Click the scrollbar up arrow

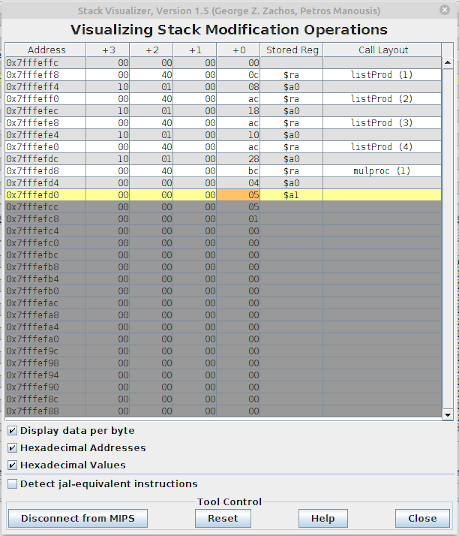(447, 63)
